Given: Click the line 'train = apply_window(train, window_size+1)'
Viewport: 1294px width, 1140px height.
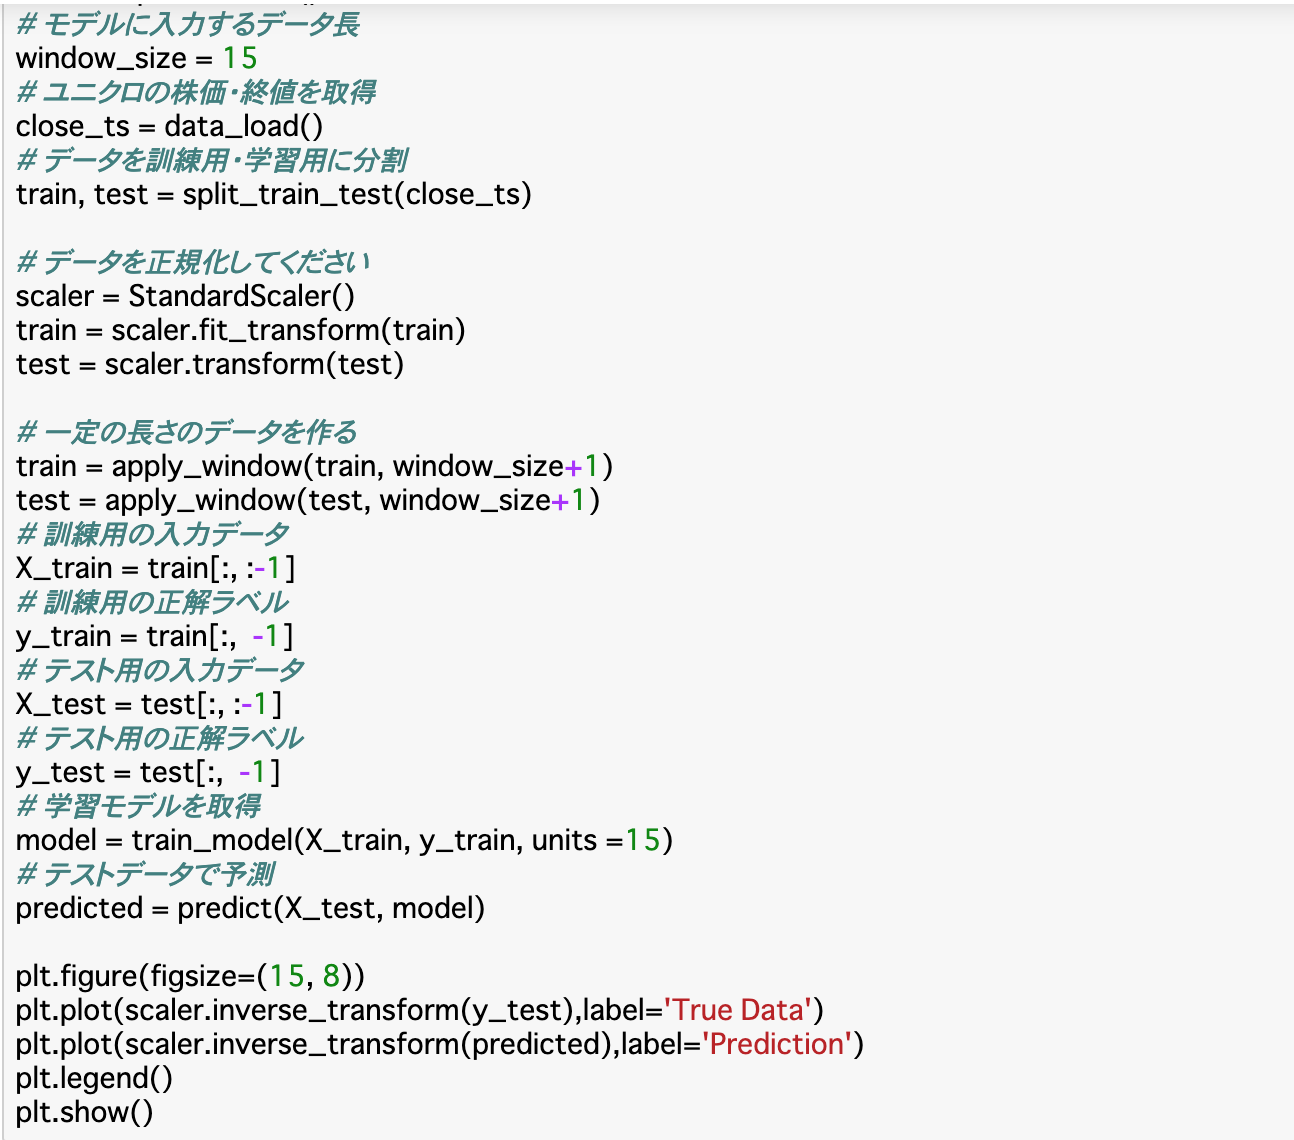Looking at the screenshot, I should click(x=314, y=466).
